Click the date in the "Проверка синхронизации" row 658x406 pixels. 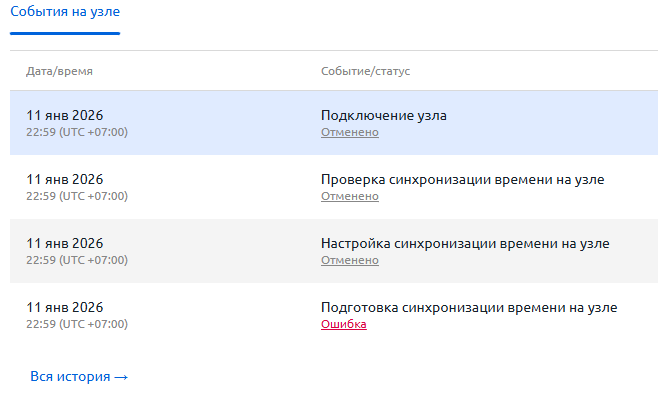pyautogui.click(x=65, y=179)
